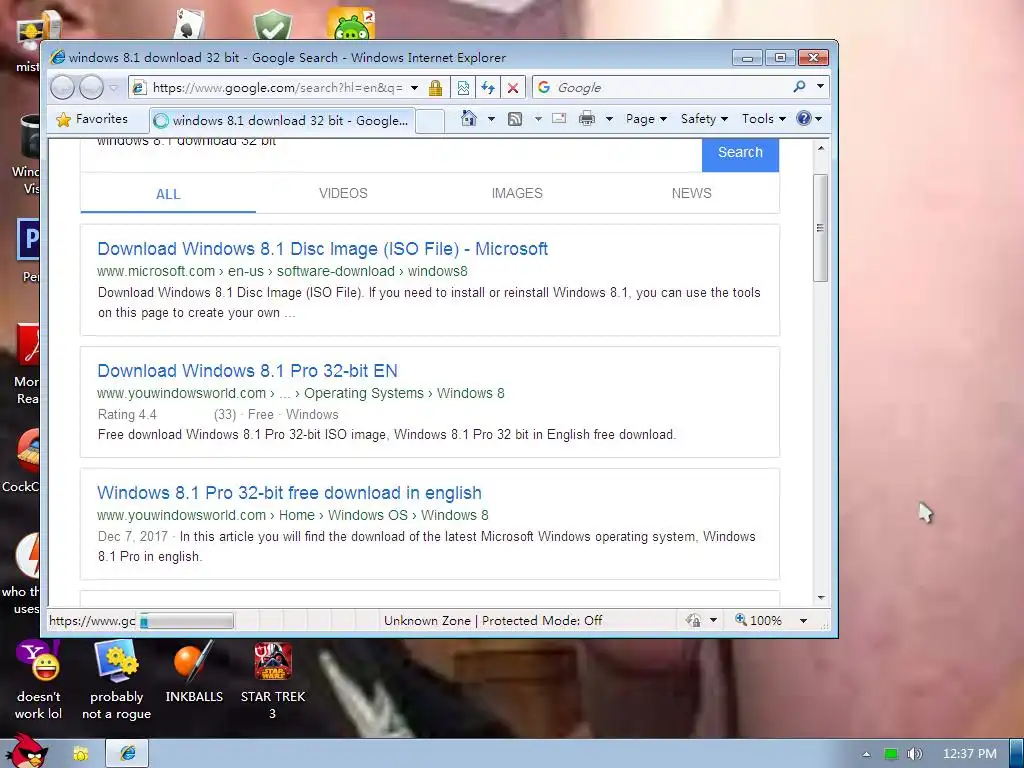Image resolution: width=1024 pixels, height=768 pixels.
Task: Click the 12:37 PM clock
Action: coord(970,754)
